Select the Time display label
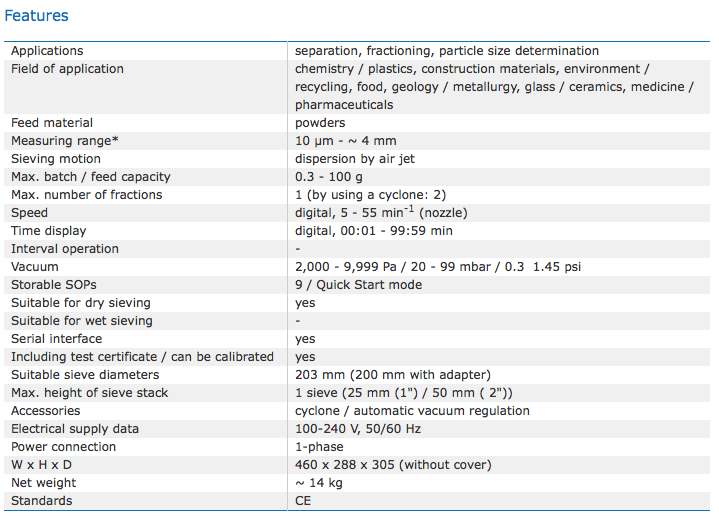The width and height of the screenshot is (719, 519). [x=49, y=231]
